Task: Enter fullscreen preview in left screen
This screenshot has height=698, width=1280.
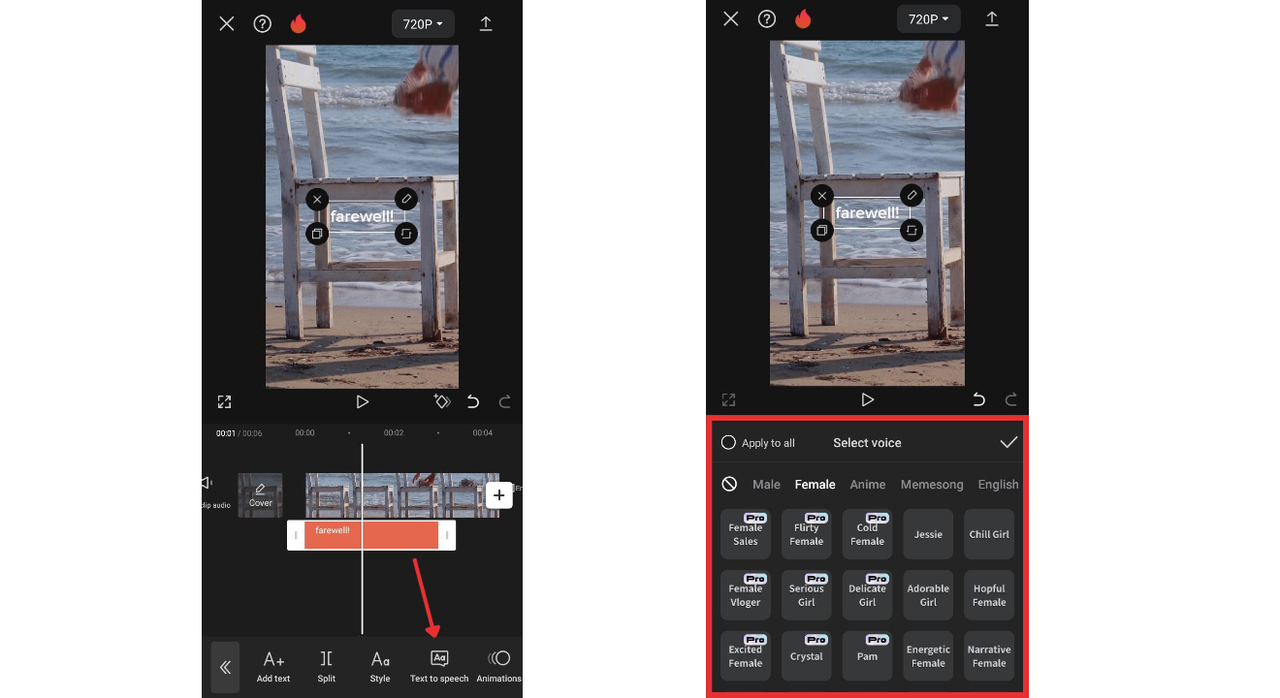Action: pyautogui.click(x=224, y=402)
